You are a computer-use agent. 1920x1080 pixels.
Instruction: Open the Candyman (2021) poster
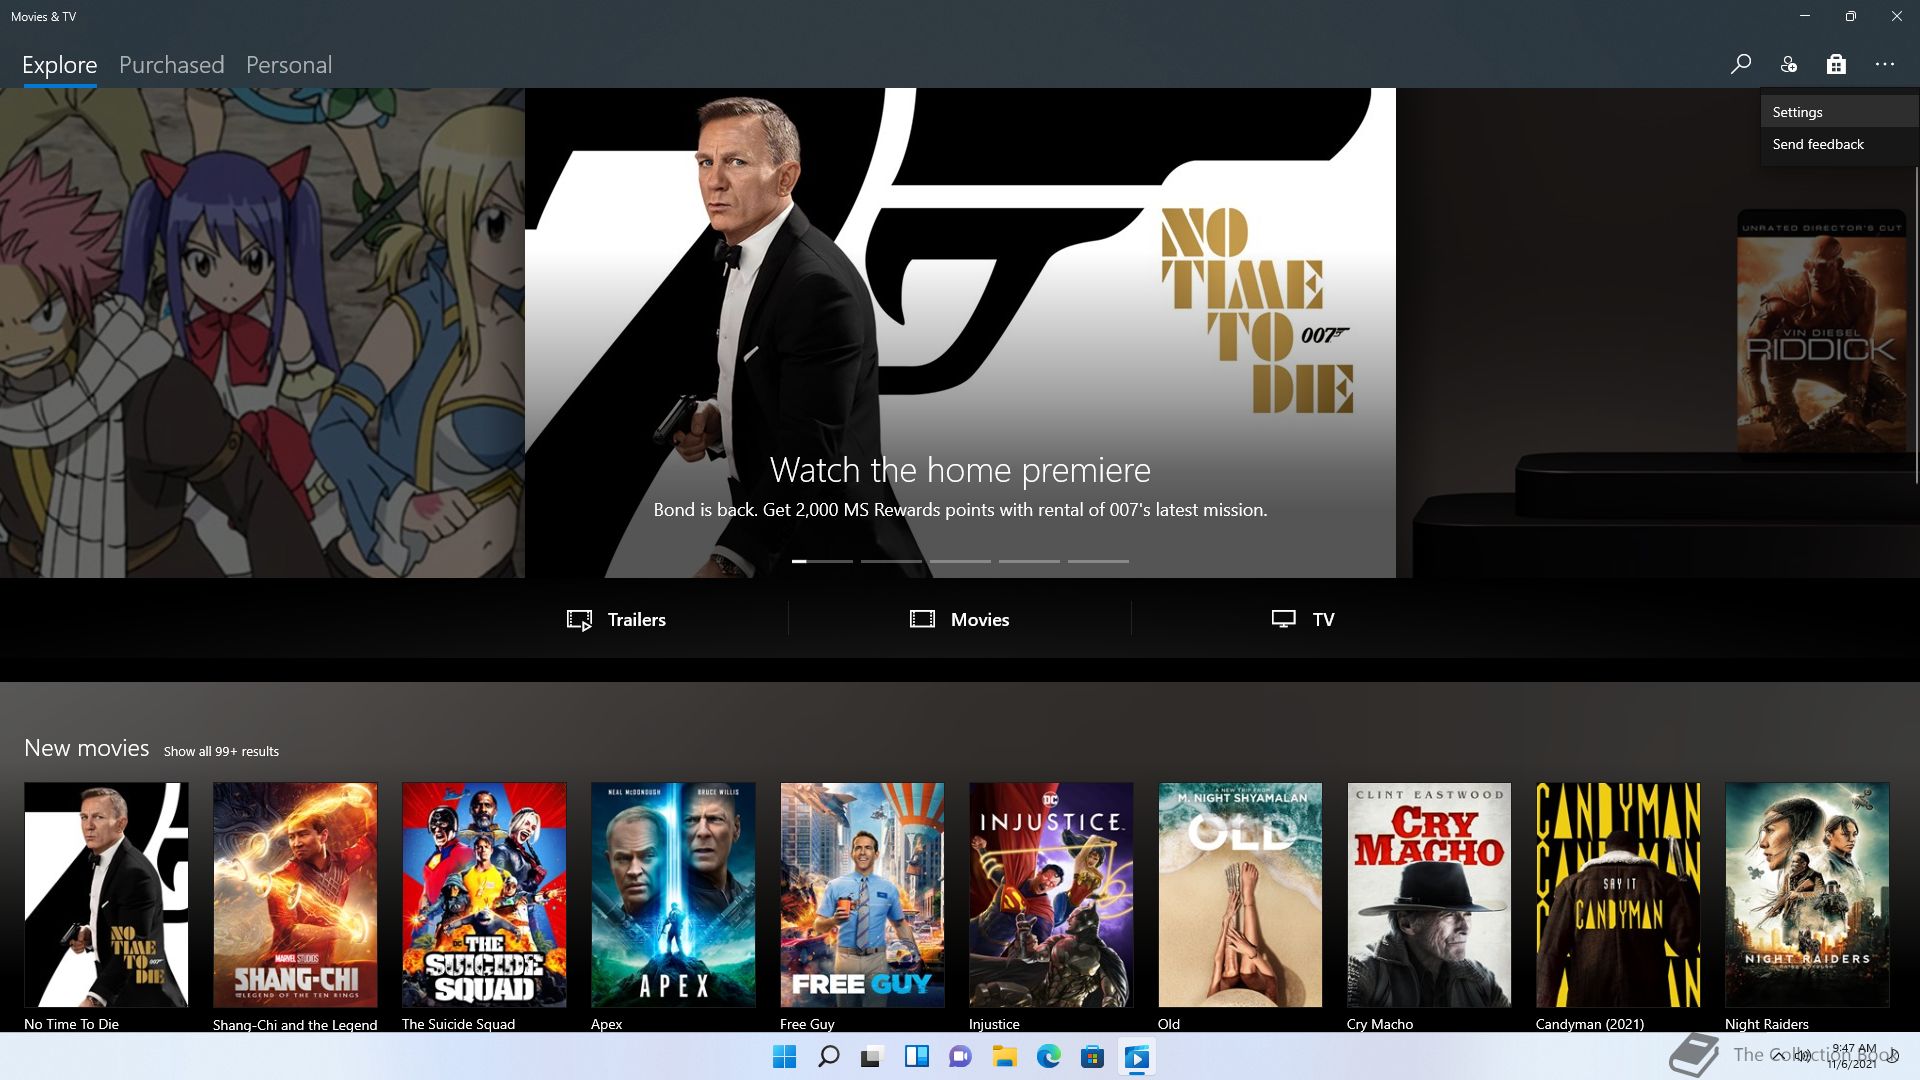click(x=1618, y=895)
